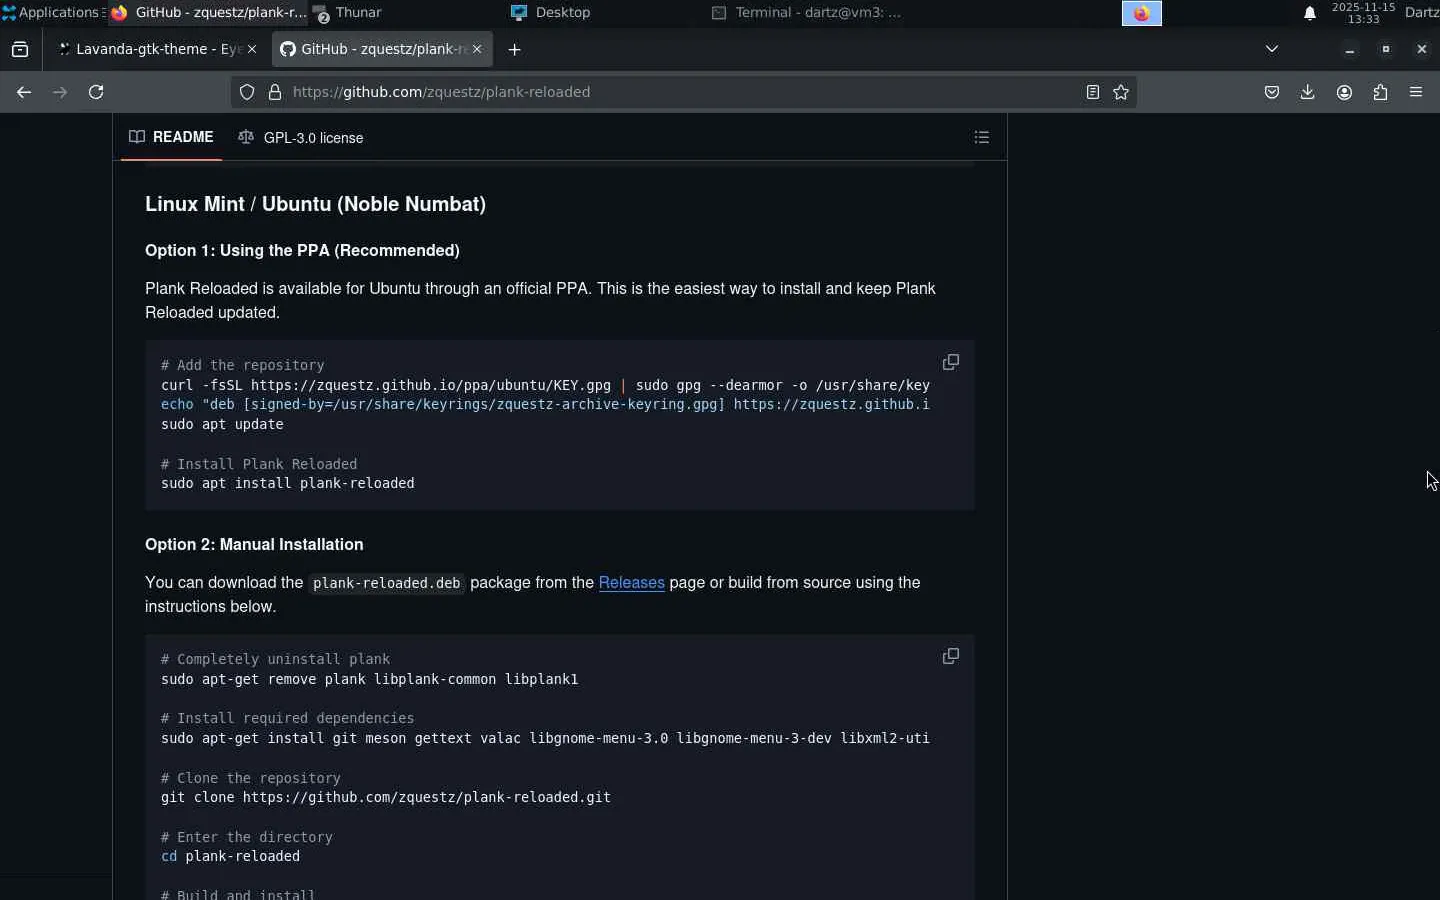Switch to the Lavanda-gtk-theme tab
1440x900 pixels.
coord(156,49)
